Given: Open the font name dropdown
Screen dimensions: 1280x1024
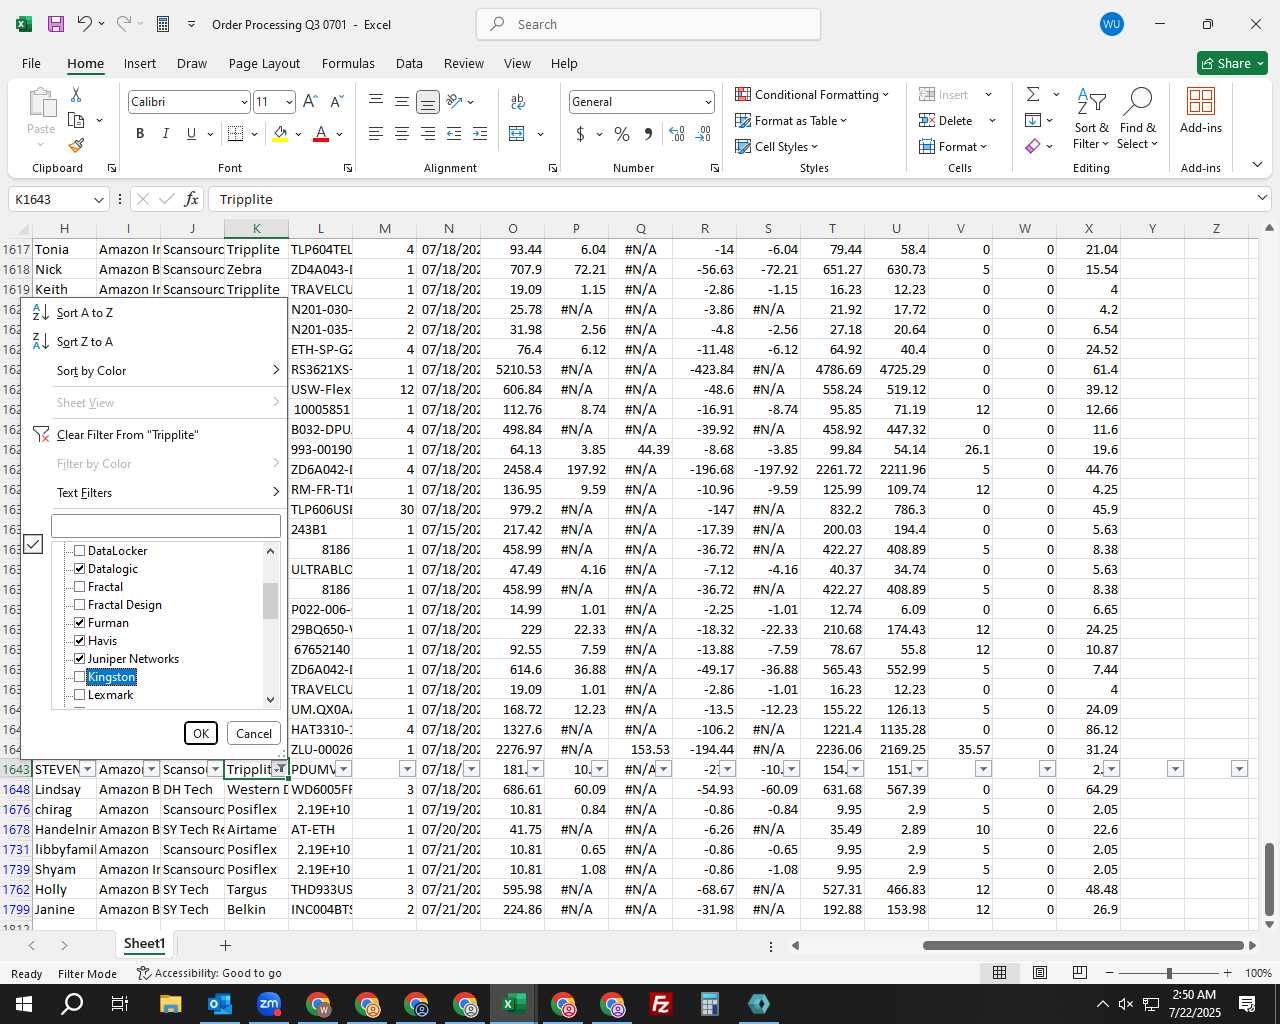Looking at the screenshot, I should click(x=243, y=102).
